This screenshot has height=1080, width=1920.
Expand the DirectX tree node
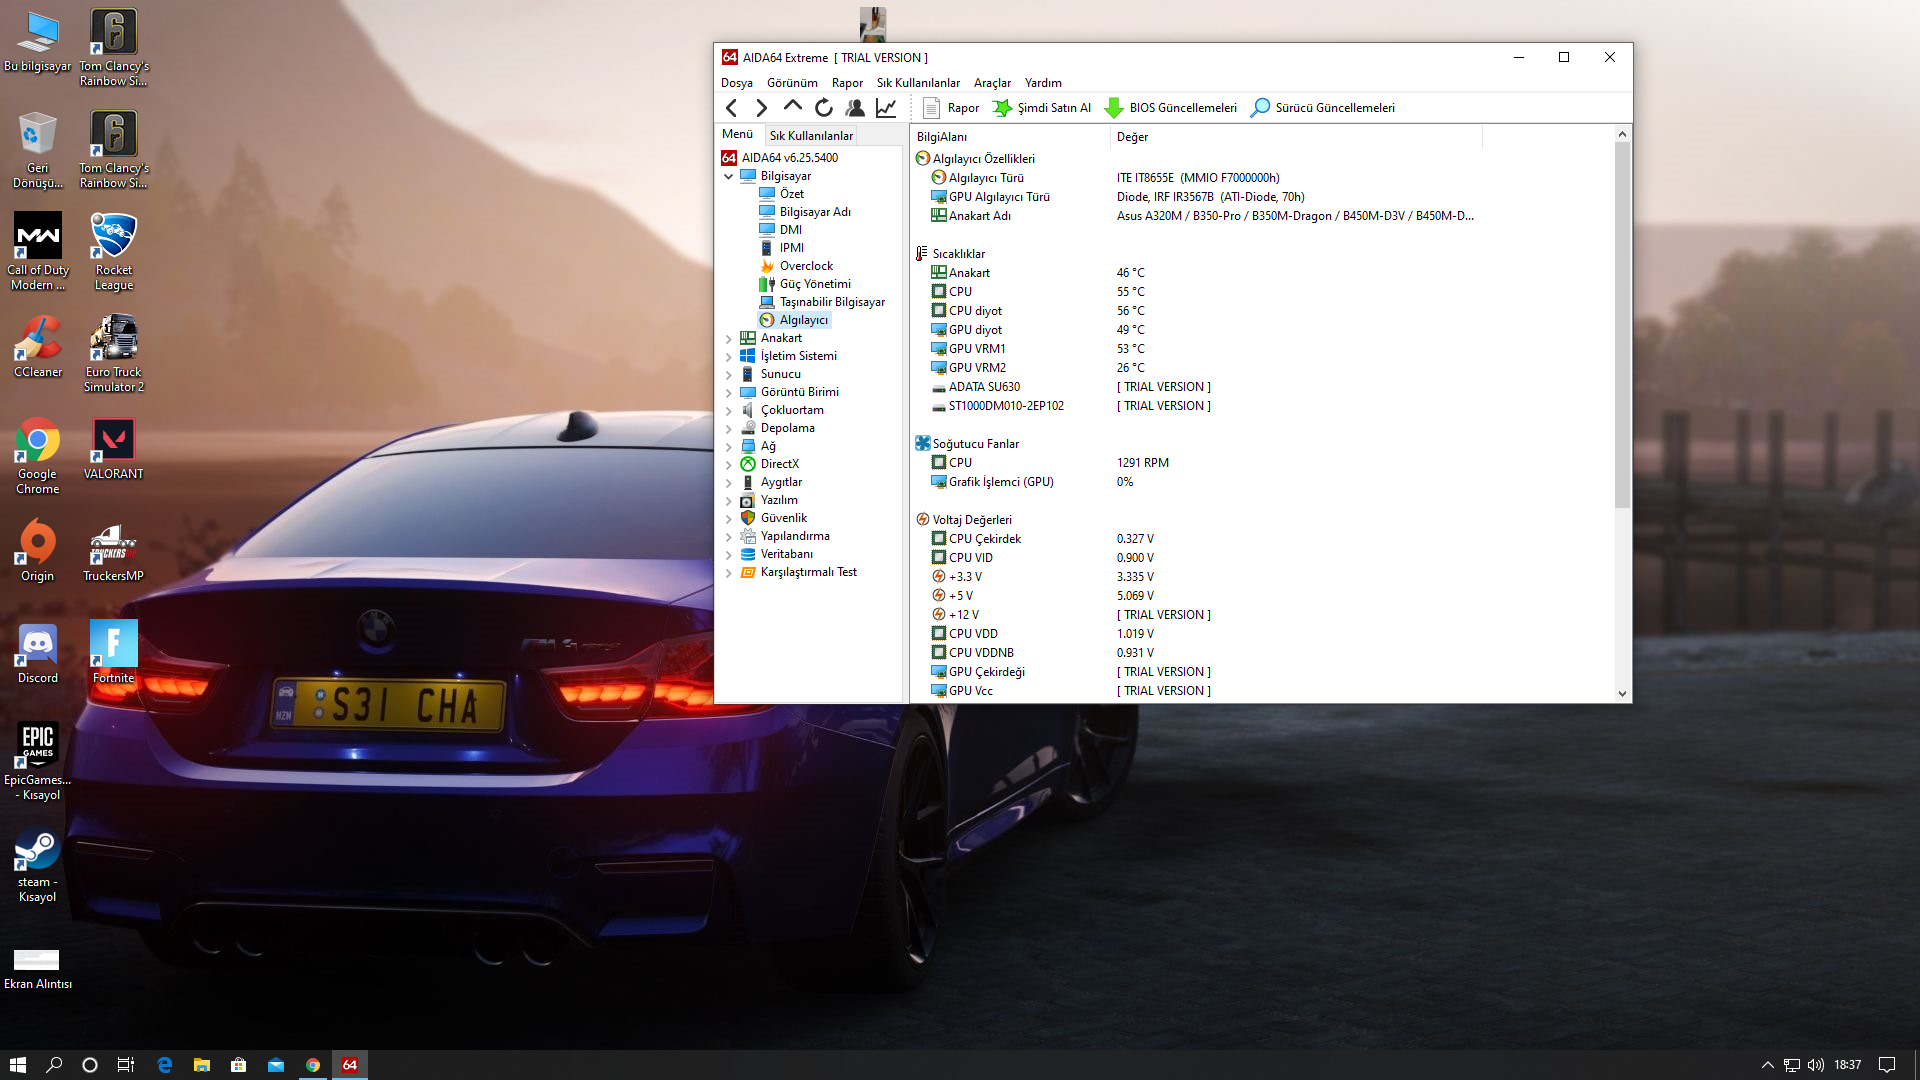[x=729, y=464]
